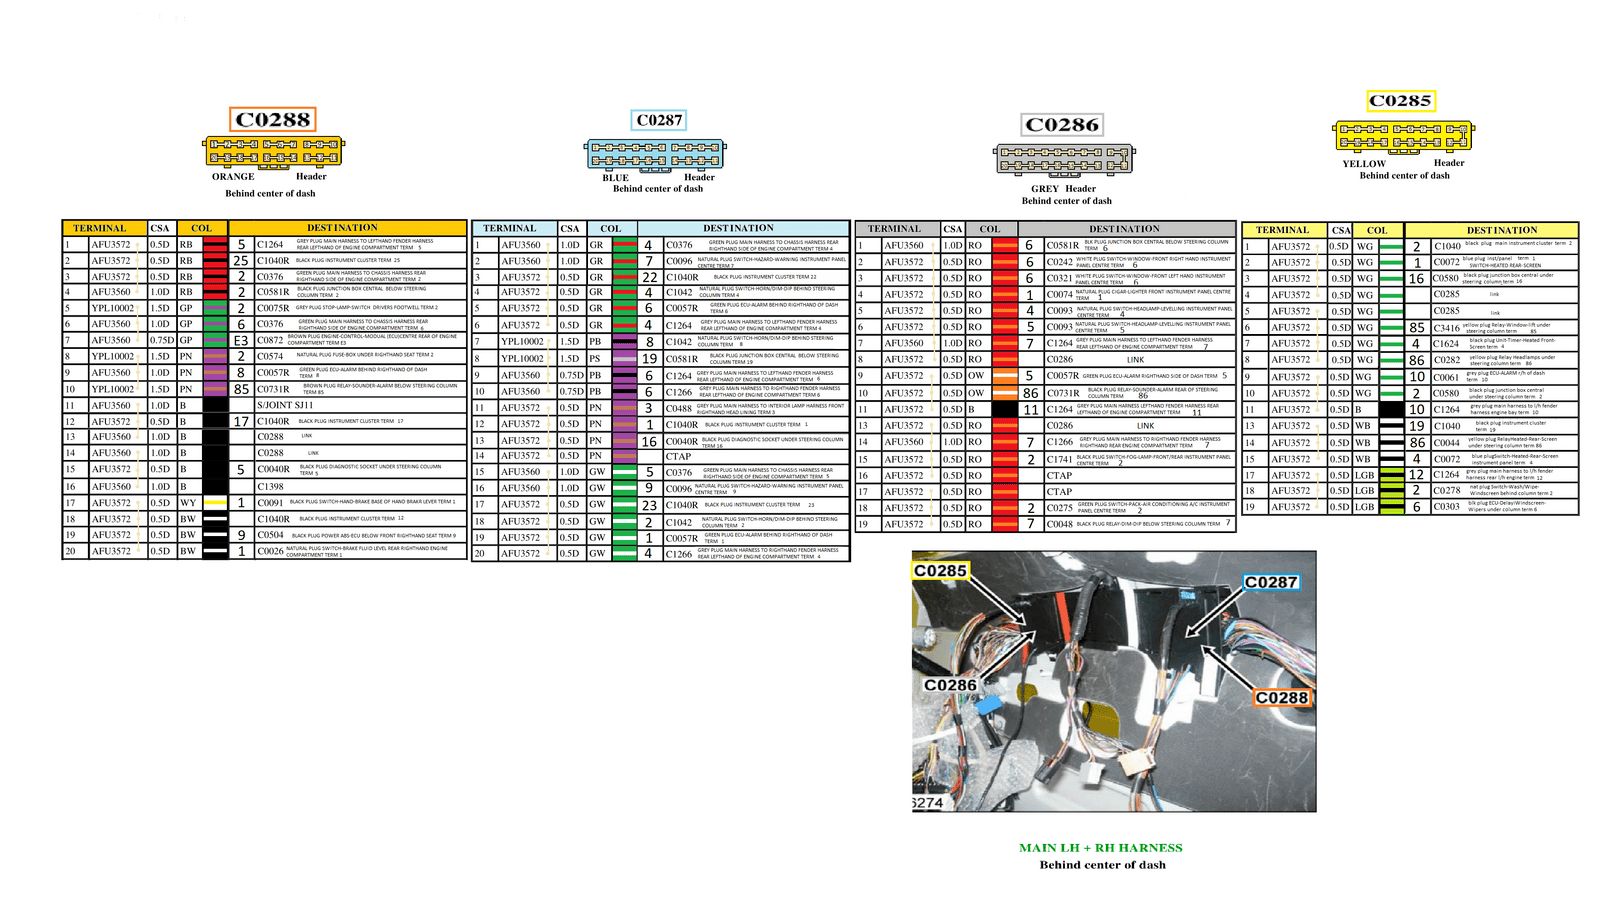Click the CSA header of the C0285 table
1600x920 pixels.
pos(1341,230)
